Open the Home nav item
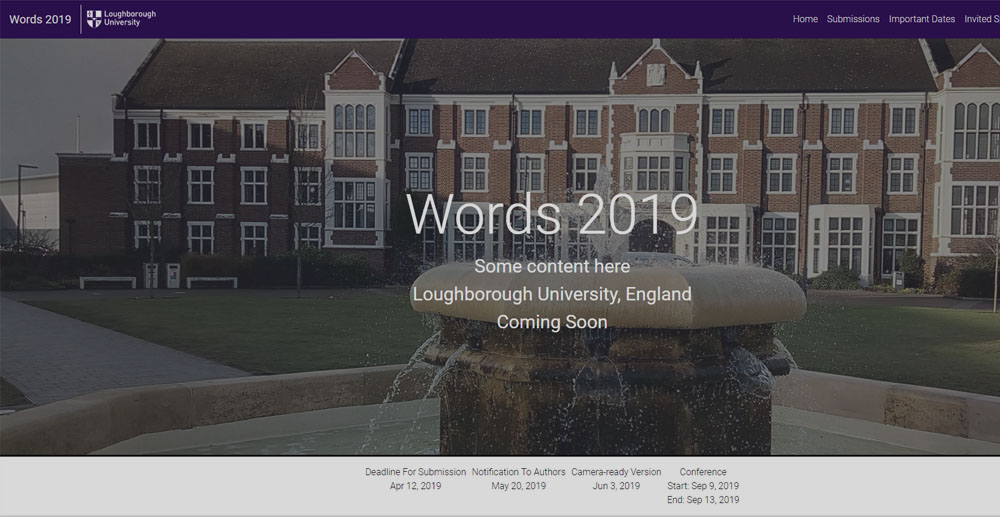 coord(805,19)
